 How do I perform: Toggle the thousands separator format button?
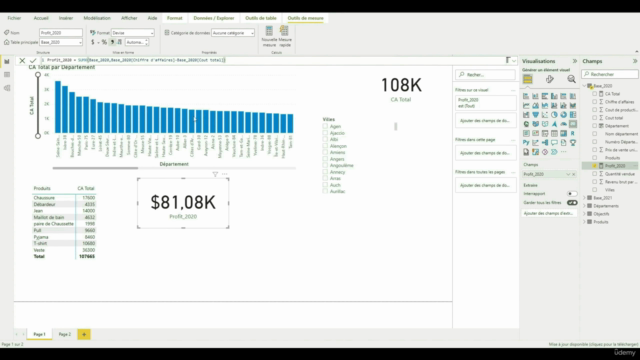(x=112, y=42)
